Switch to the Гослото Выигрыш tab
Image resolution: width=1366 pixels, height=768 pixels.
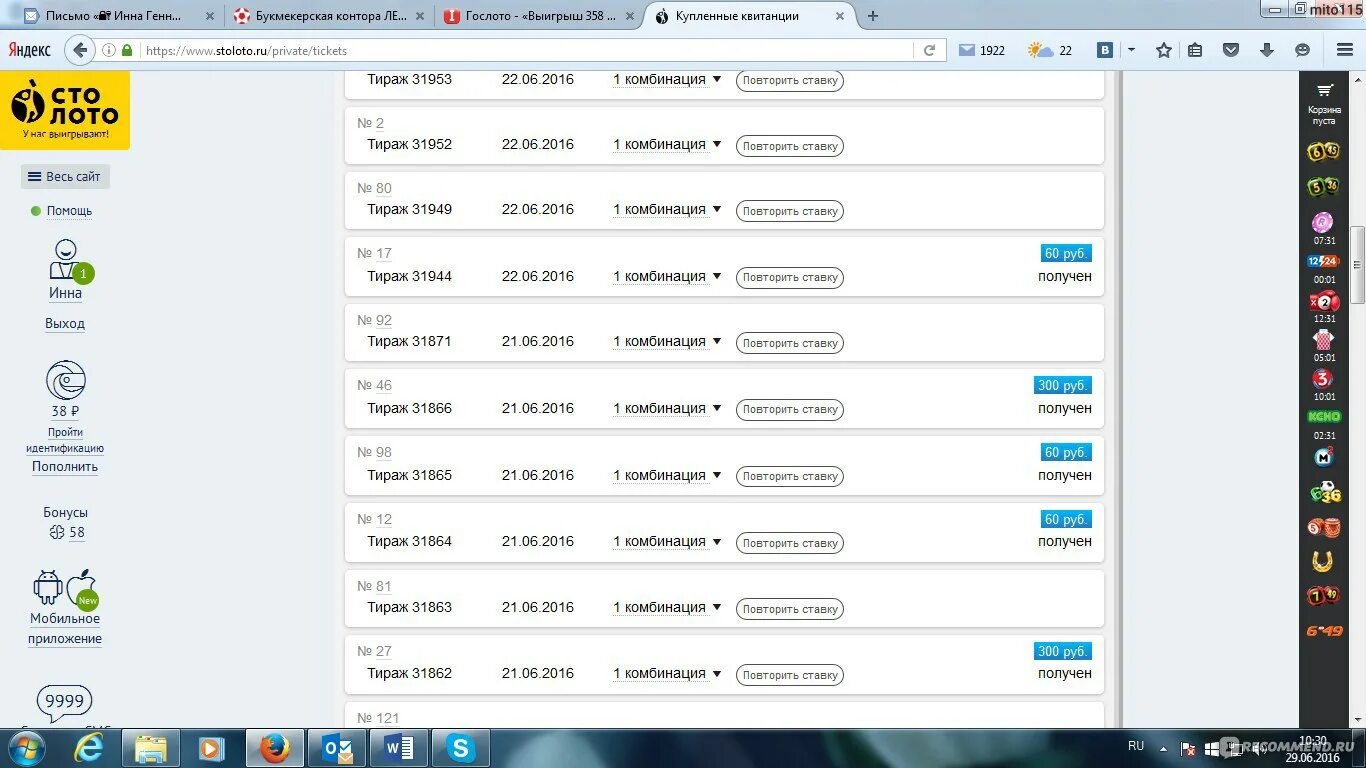tap(539, 16)
